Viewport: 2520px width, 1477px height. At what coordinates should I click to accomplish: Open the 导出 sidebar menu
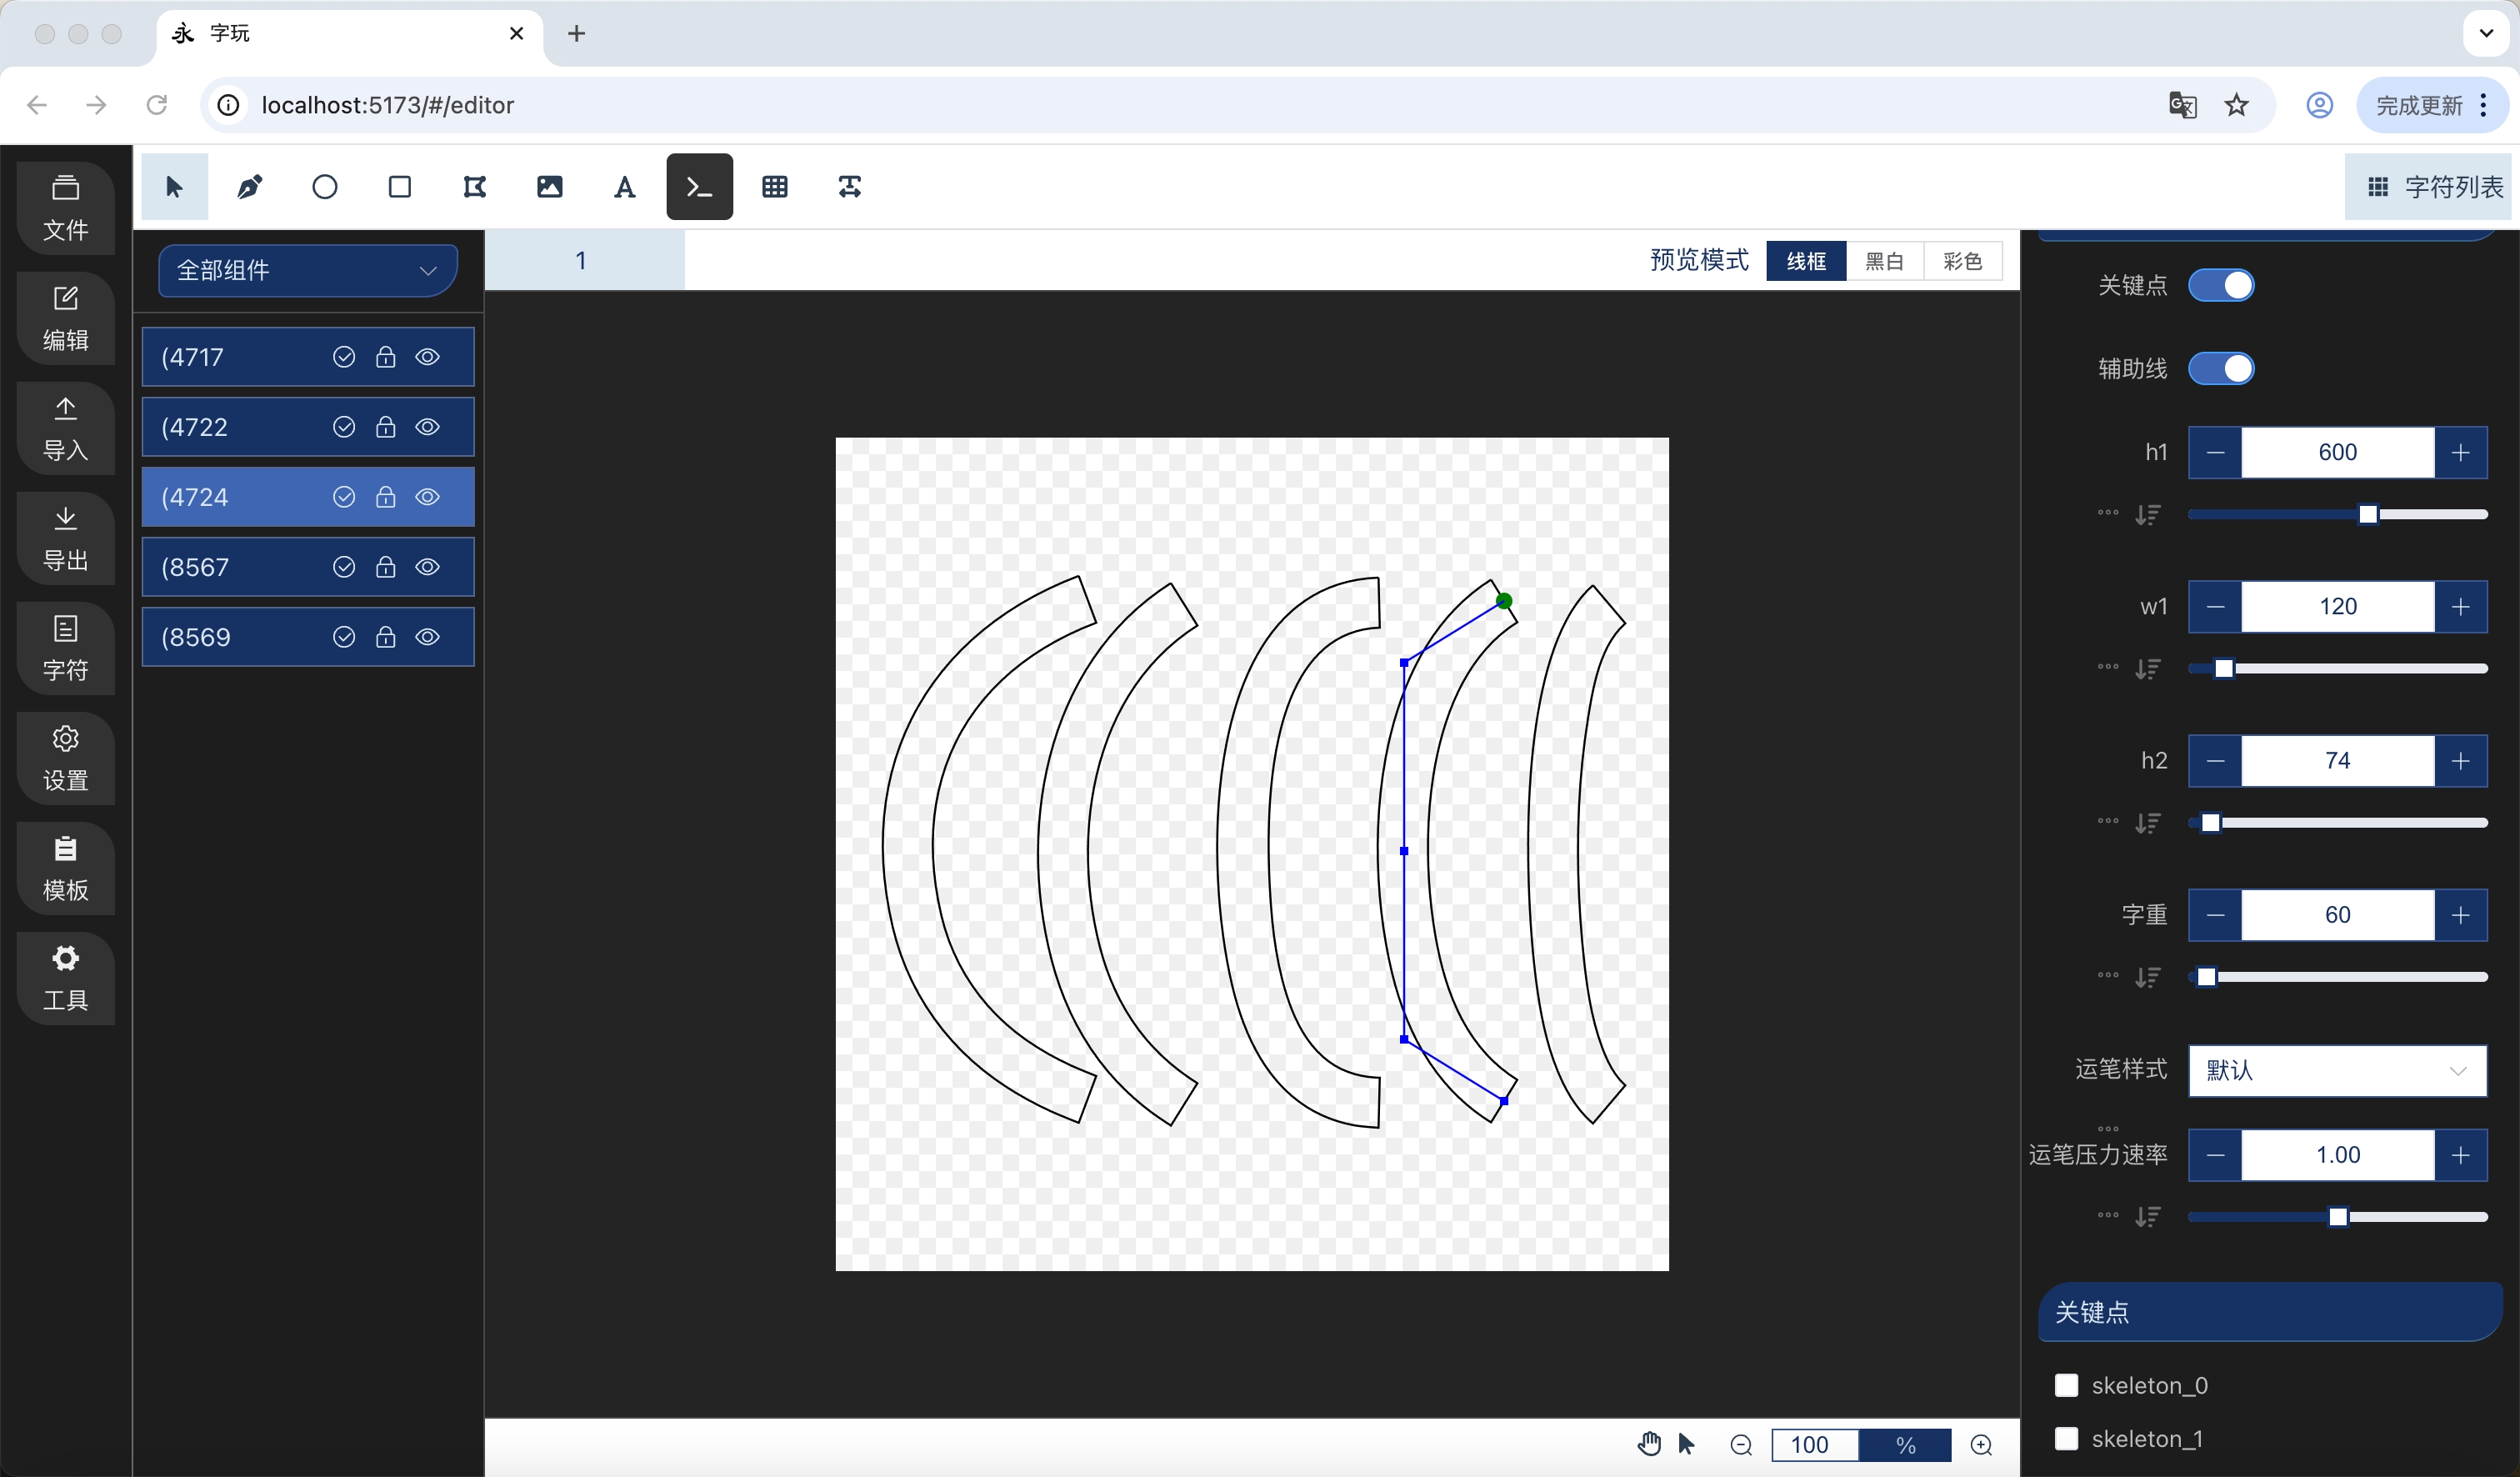pos(66,538)
